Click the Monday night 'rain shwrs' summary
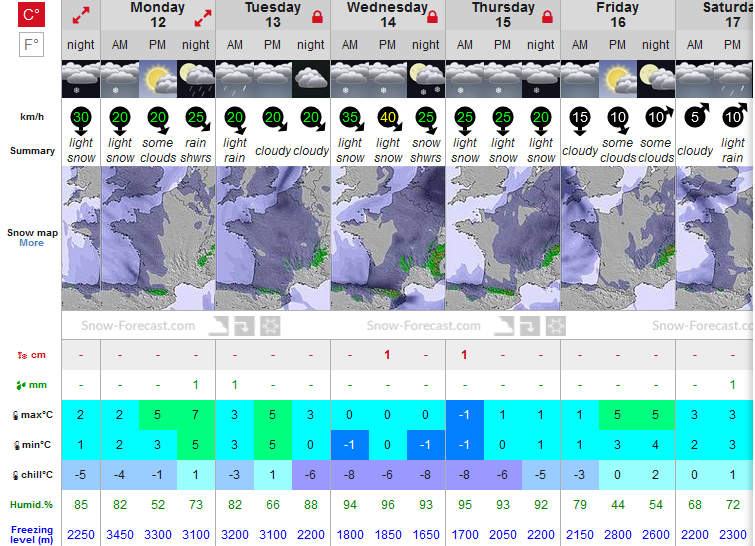This screenshot has width=755, height=546. click(196, 150)
